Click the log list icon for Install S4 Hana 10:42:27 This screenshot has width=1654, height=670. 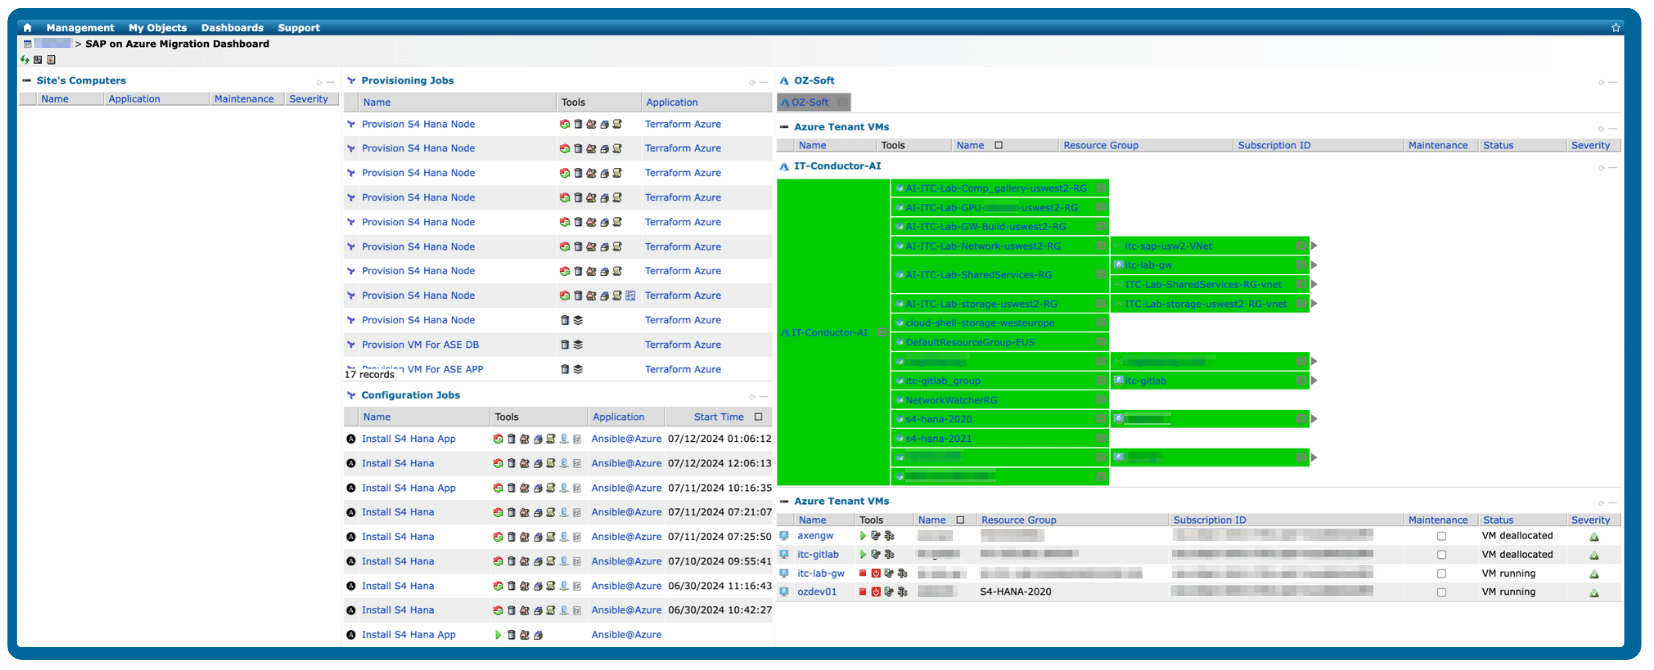click(x=577, y=611)
